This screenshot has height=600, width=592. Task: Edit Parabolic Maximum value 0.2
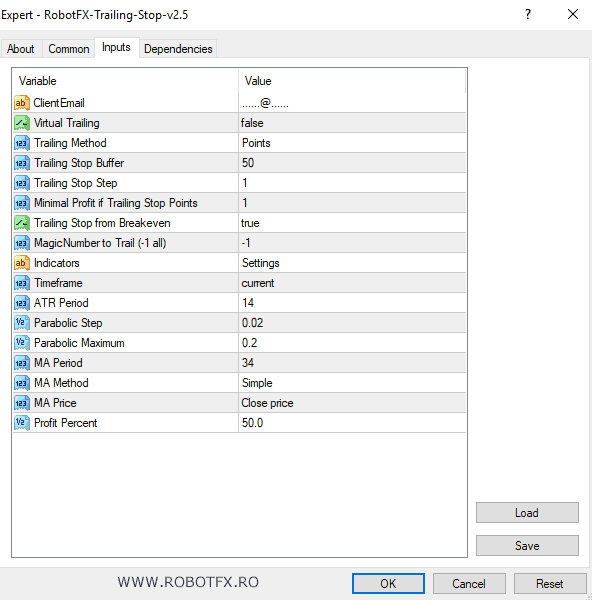352,343
